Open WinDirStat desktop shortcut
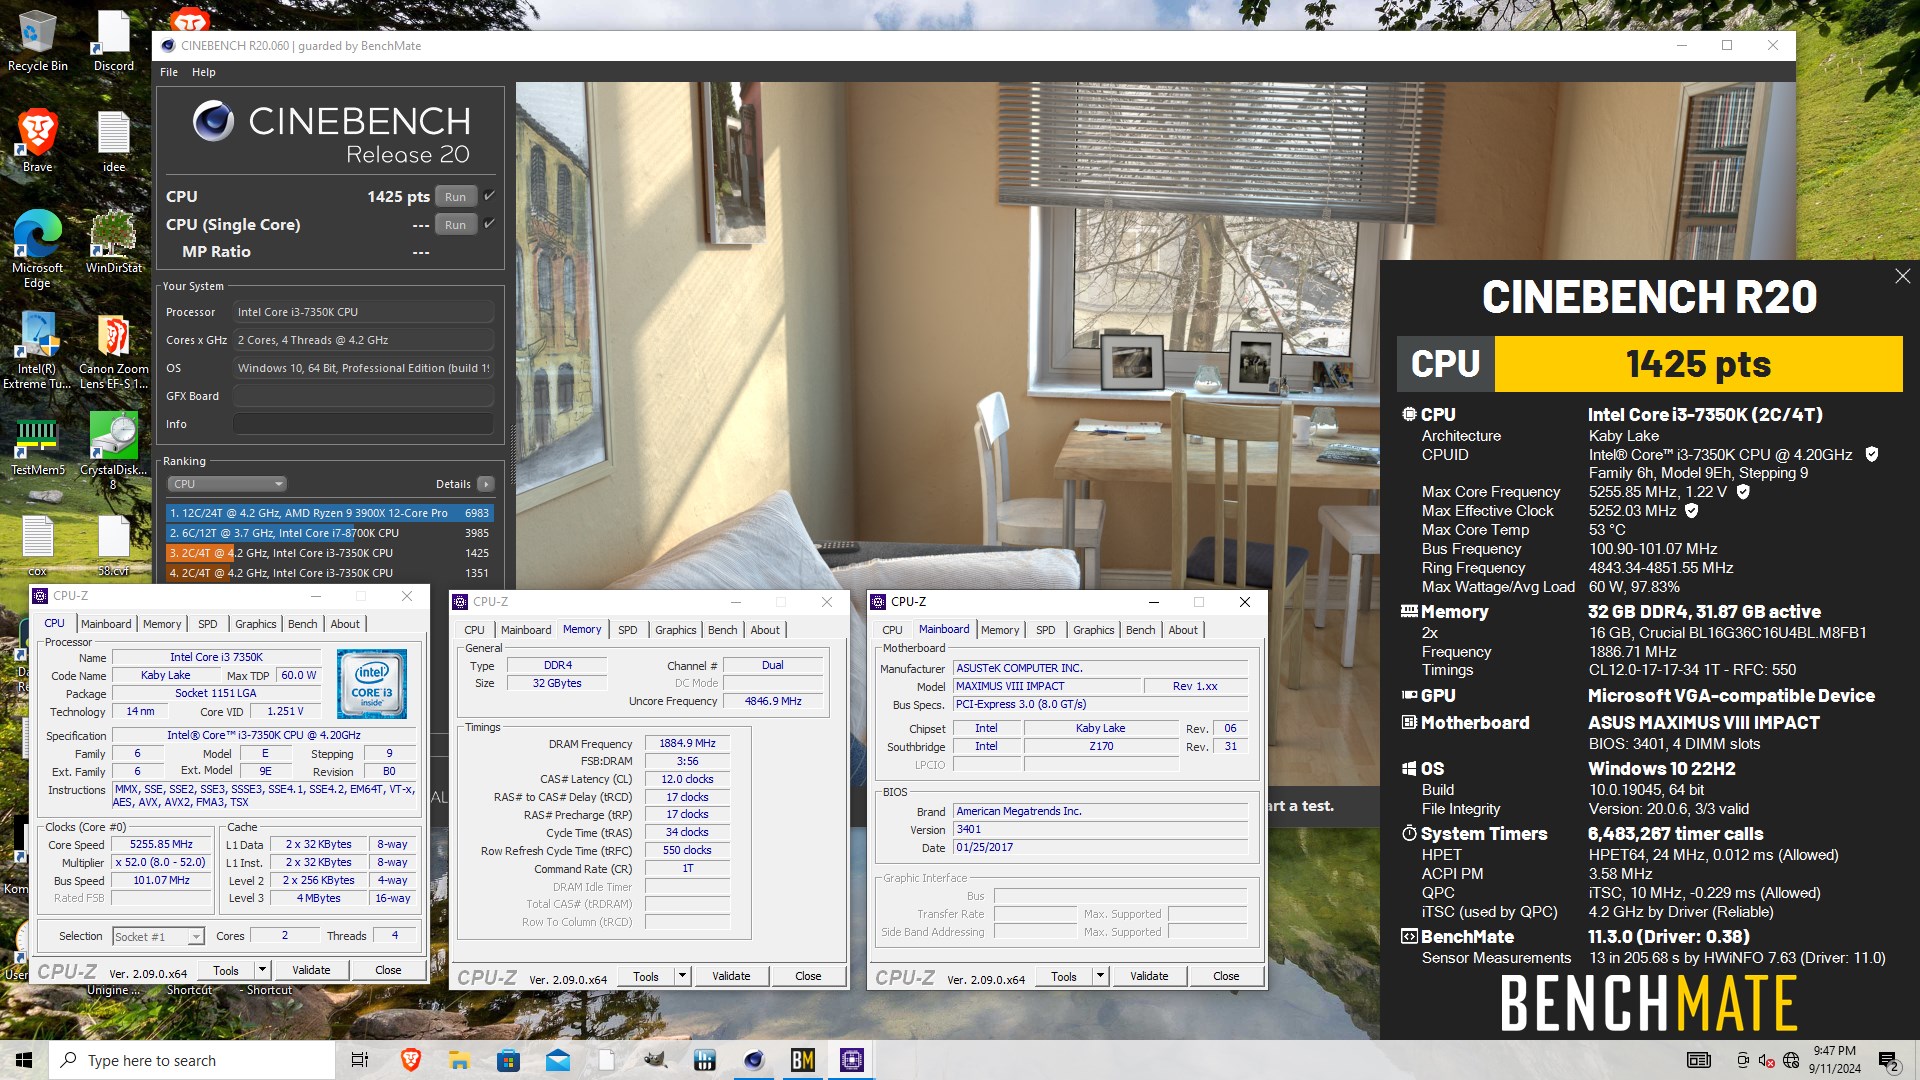This screenshot has height=1080, width=1920. [x=113, y=241]
